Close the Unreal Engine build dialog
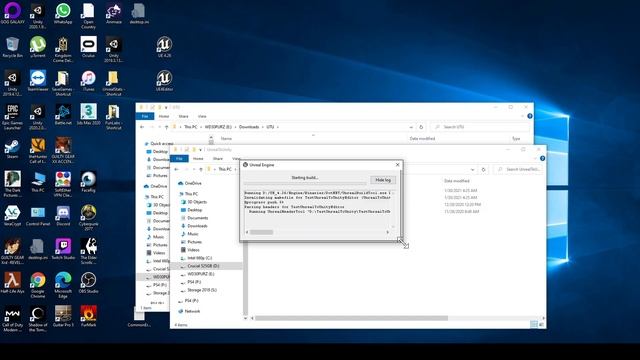 398,164
